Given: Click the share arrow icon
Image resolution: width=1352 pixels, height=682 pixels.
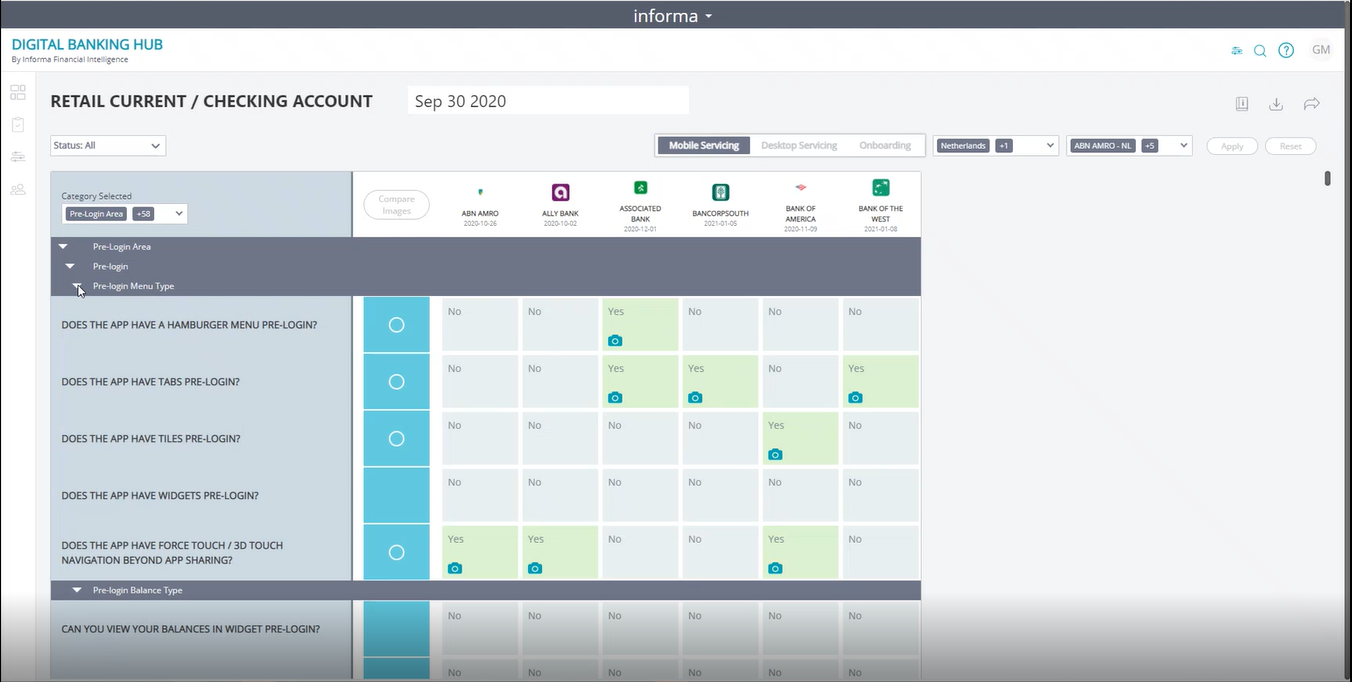Looking at the screenshot, I should point(1312,103).
